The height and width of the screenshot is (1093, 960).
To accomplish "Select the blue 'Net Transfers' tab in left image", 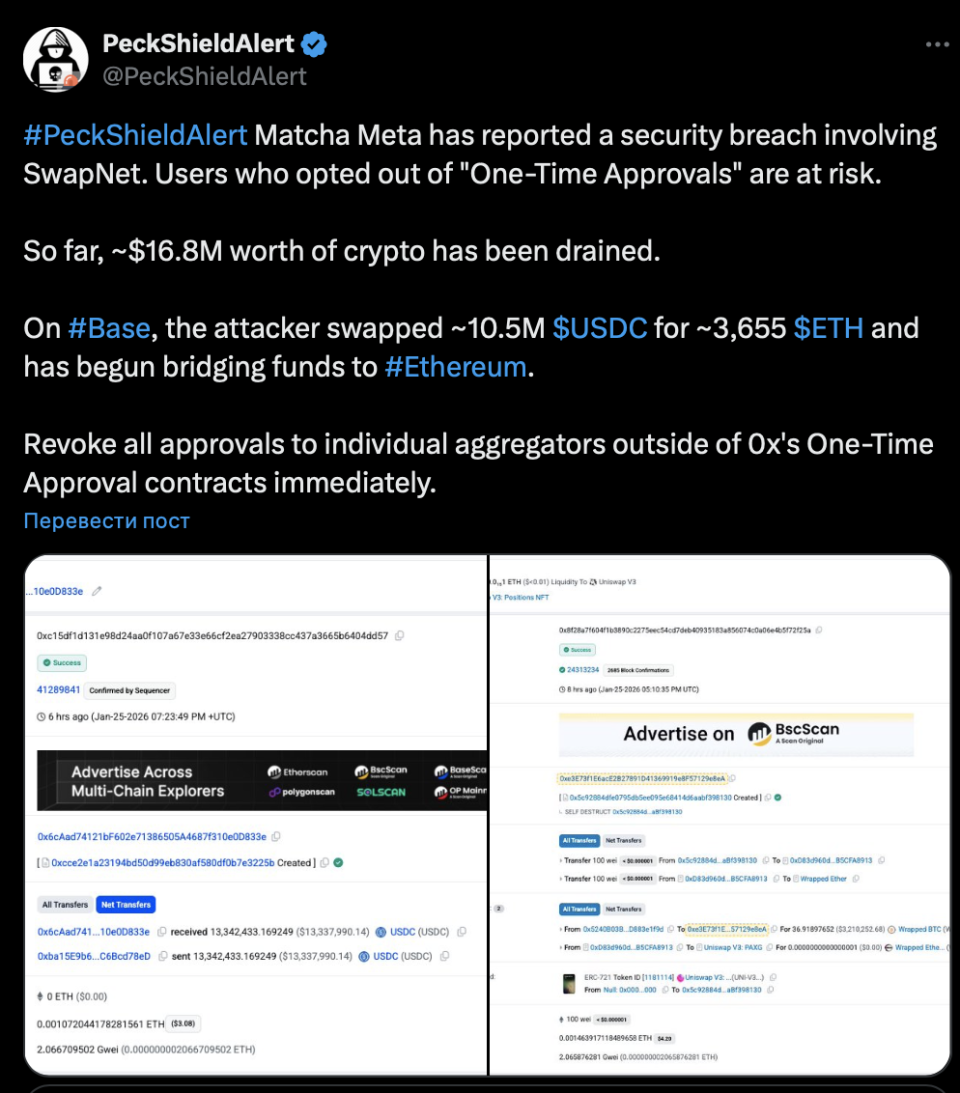I will pyautogui.click(x=126, y=905).
